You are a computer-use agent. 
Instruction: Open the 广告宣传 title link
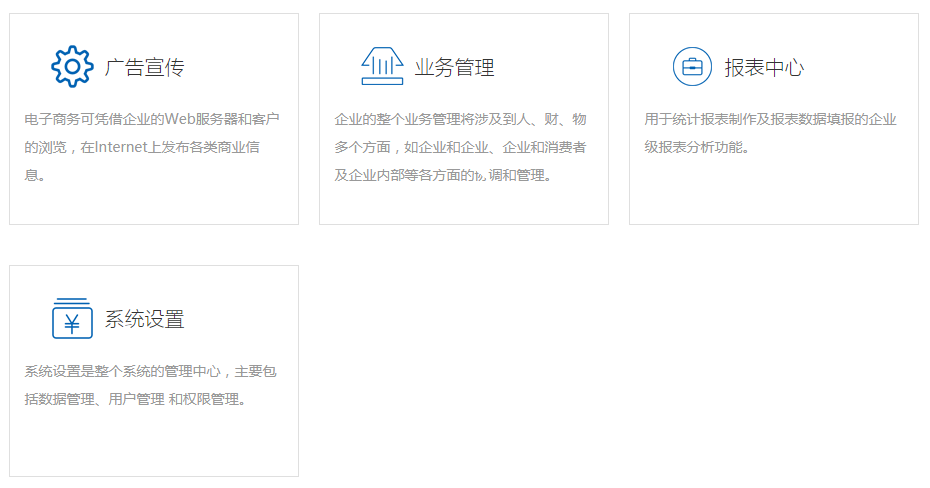(x=145, y=68)
